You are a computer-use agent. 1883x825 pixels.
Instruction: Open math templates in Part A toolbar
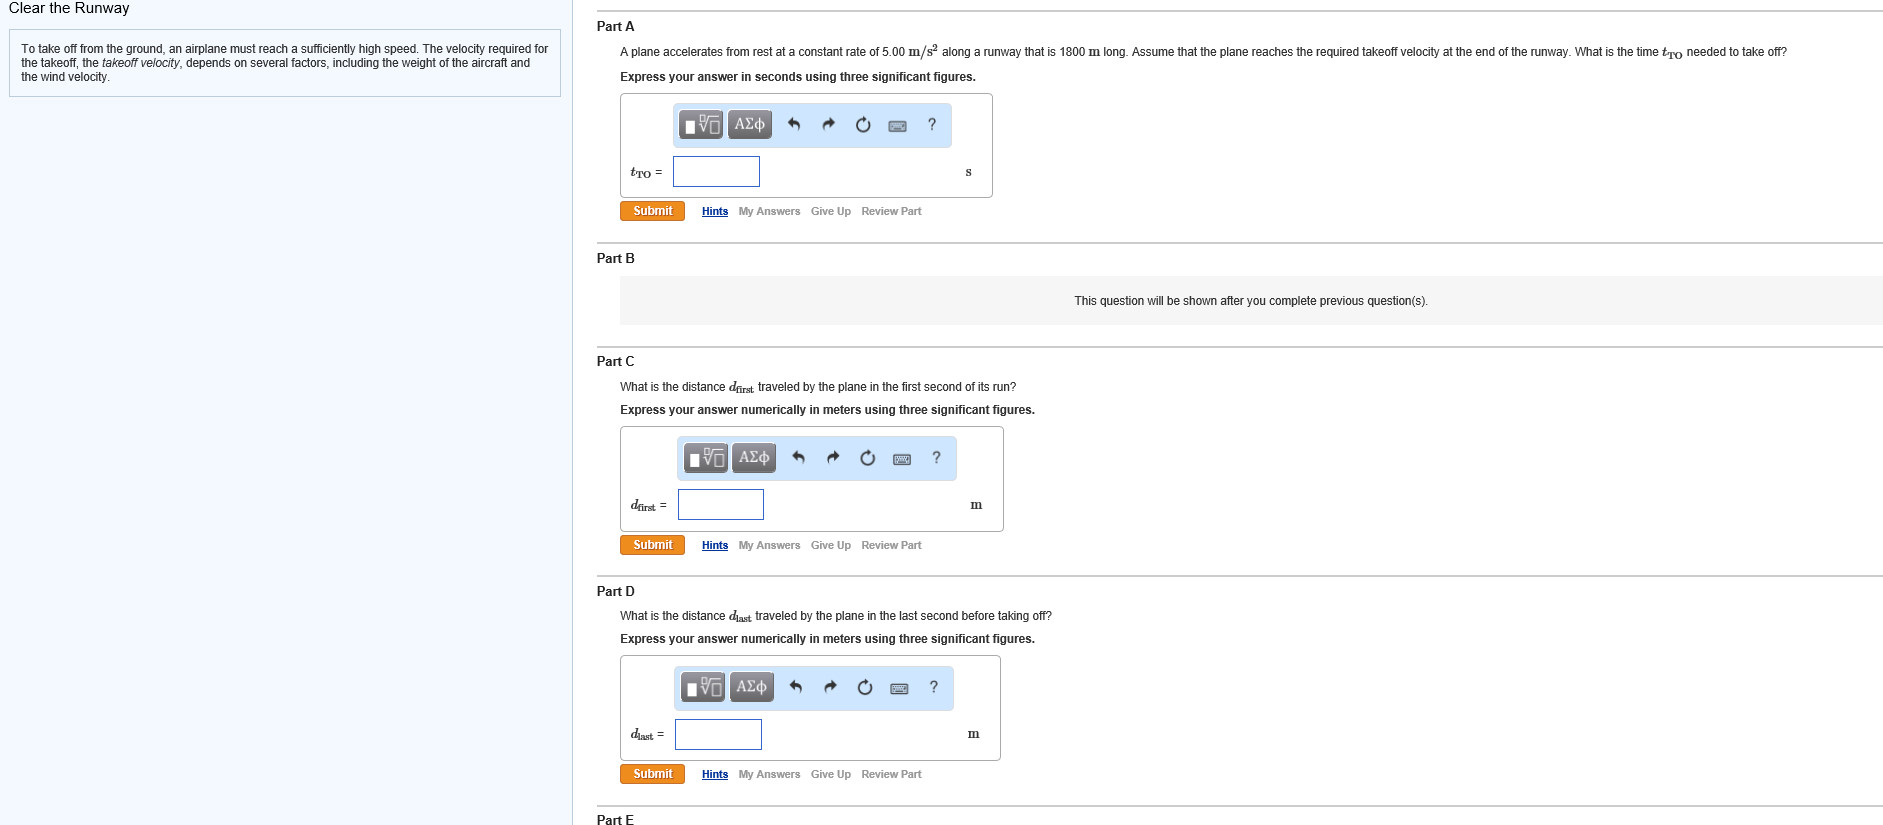click(x=701, y=125)
